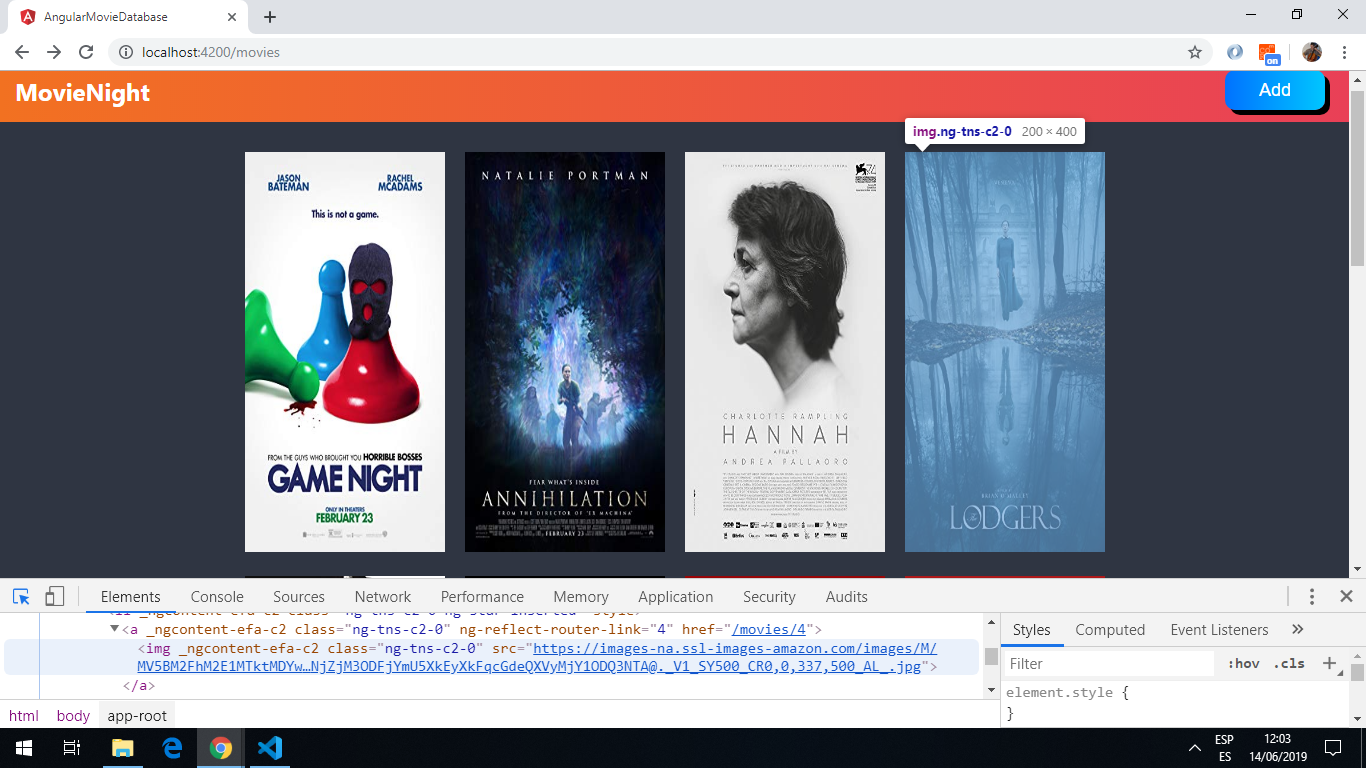Show more Styles pane tabs chevron
Viewport: 1366px width, 768px height.
(x=1298, y=630)
